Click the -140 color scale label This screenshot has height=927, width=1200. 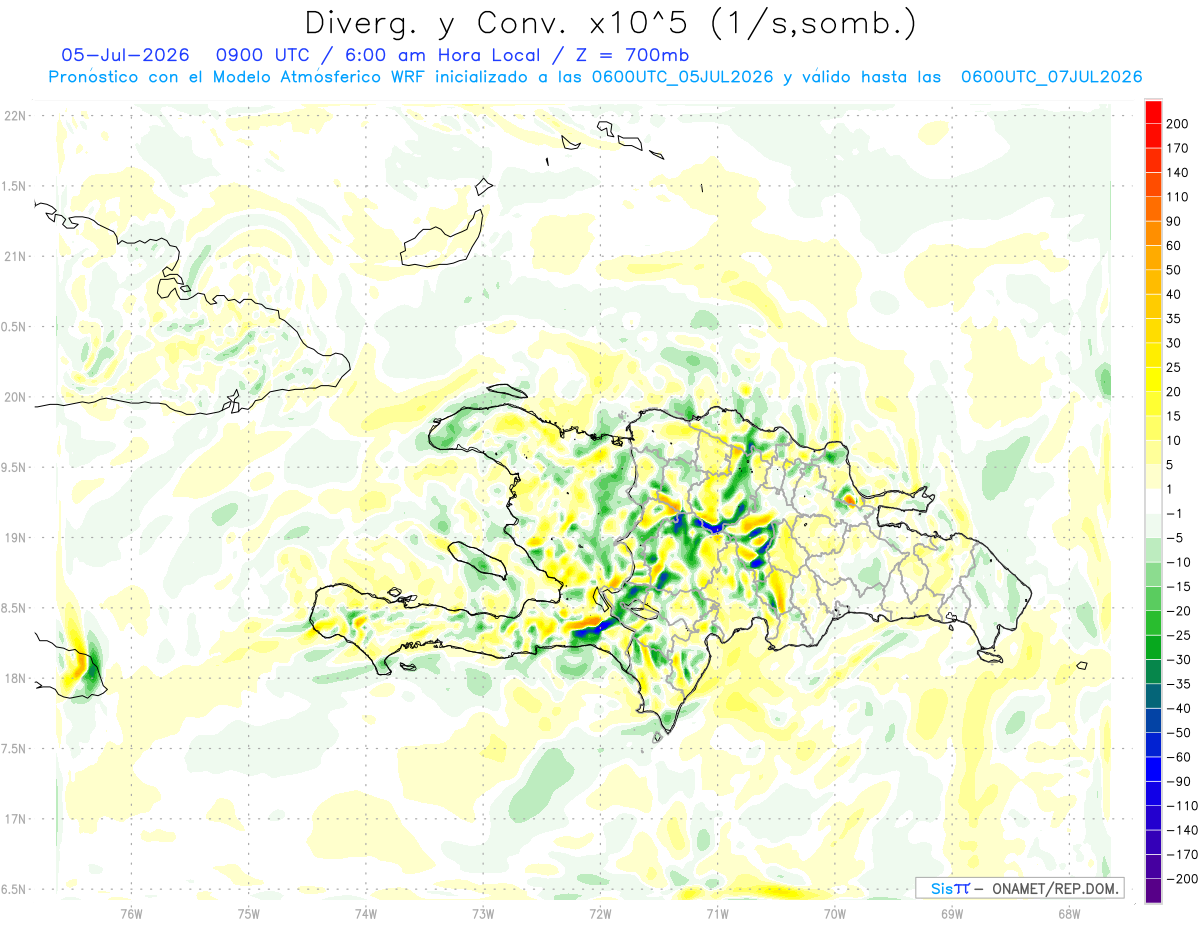tap(1184, 831)
